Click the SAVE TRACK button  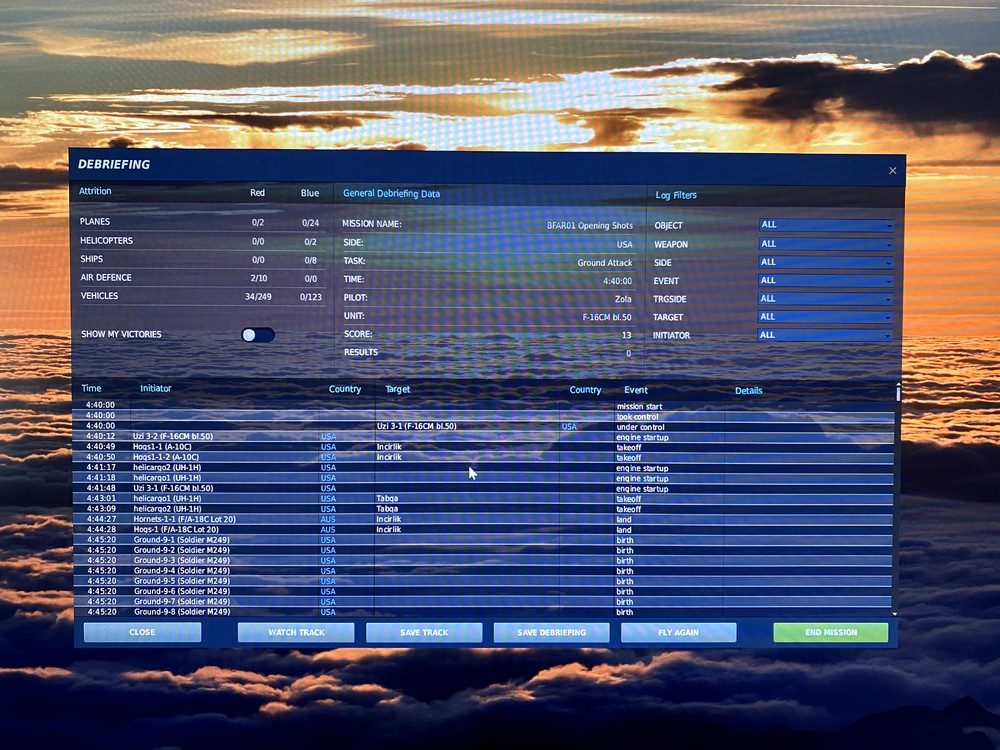(x=424, y=632)
